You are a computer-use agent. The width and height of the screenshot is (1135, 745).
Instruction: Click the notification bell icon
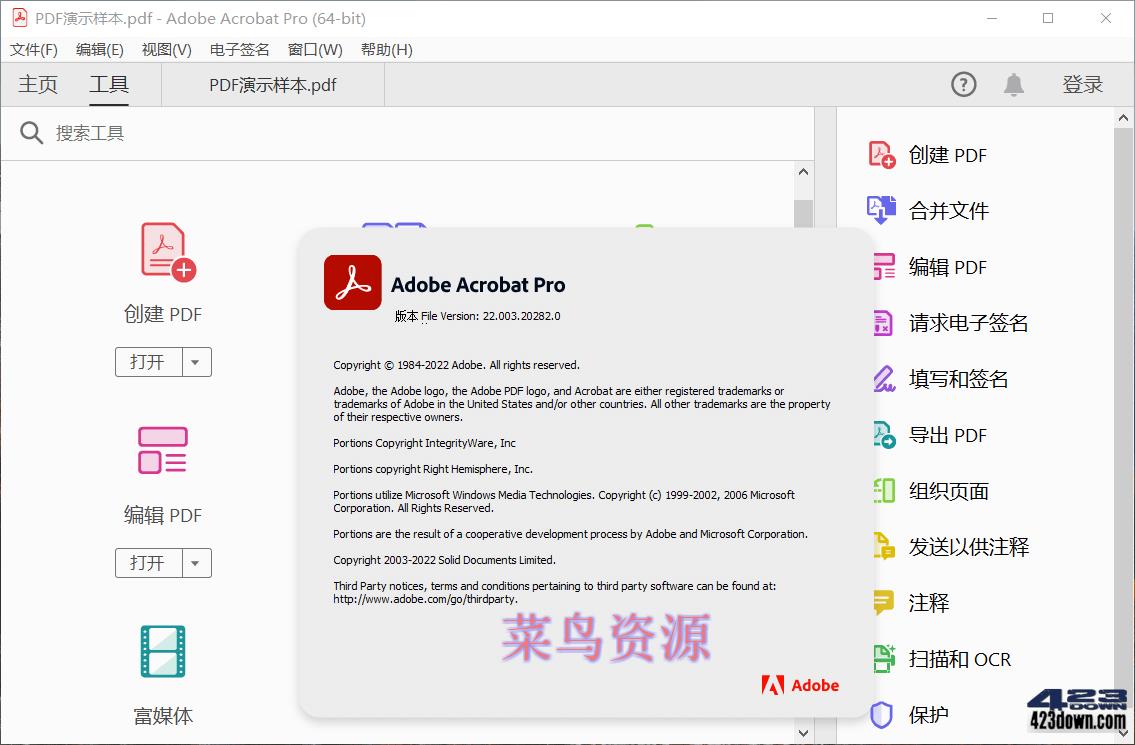[1013, 84]
